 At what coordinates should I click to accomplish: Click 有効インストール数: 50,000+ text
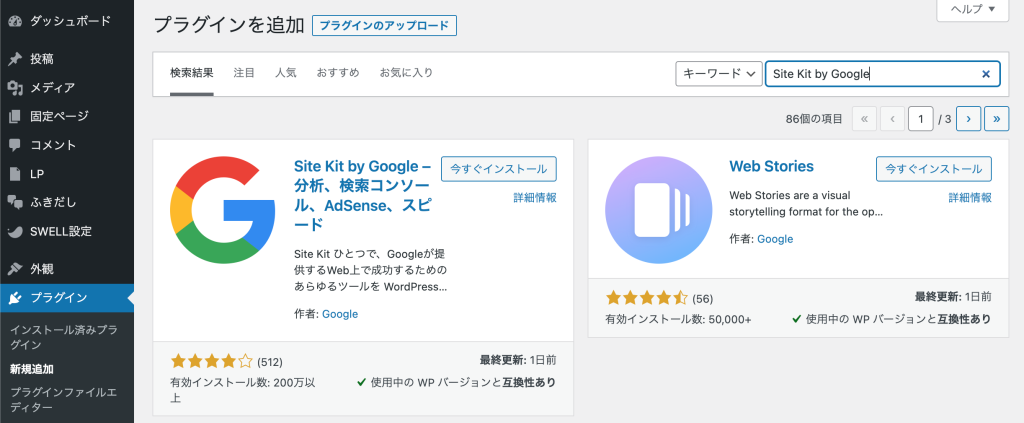pyautogui.click(x=679, y=319)
